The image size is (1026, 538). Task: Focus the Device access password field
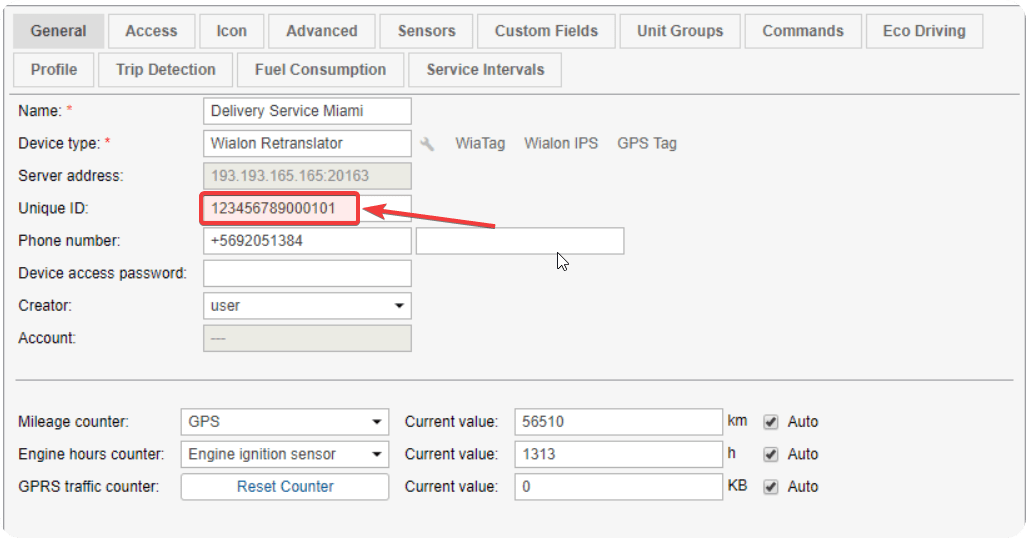pos(307,274)
